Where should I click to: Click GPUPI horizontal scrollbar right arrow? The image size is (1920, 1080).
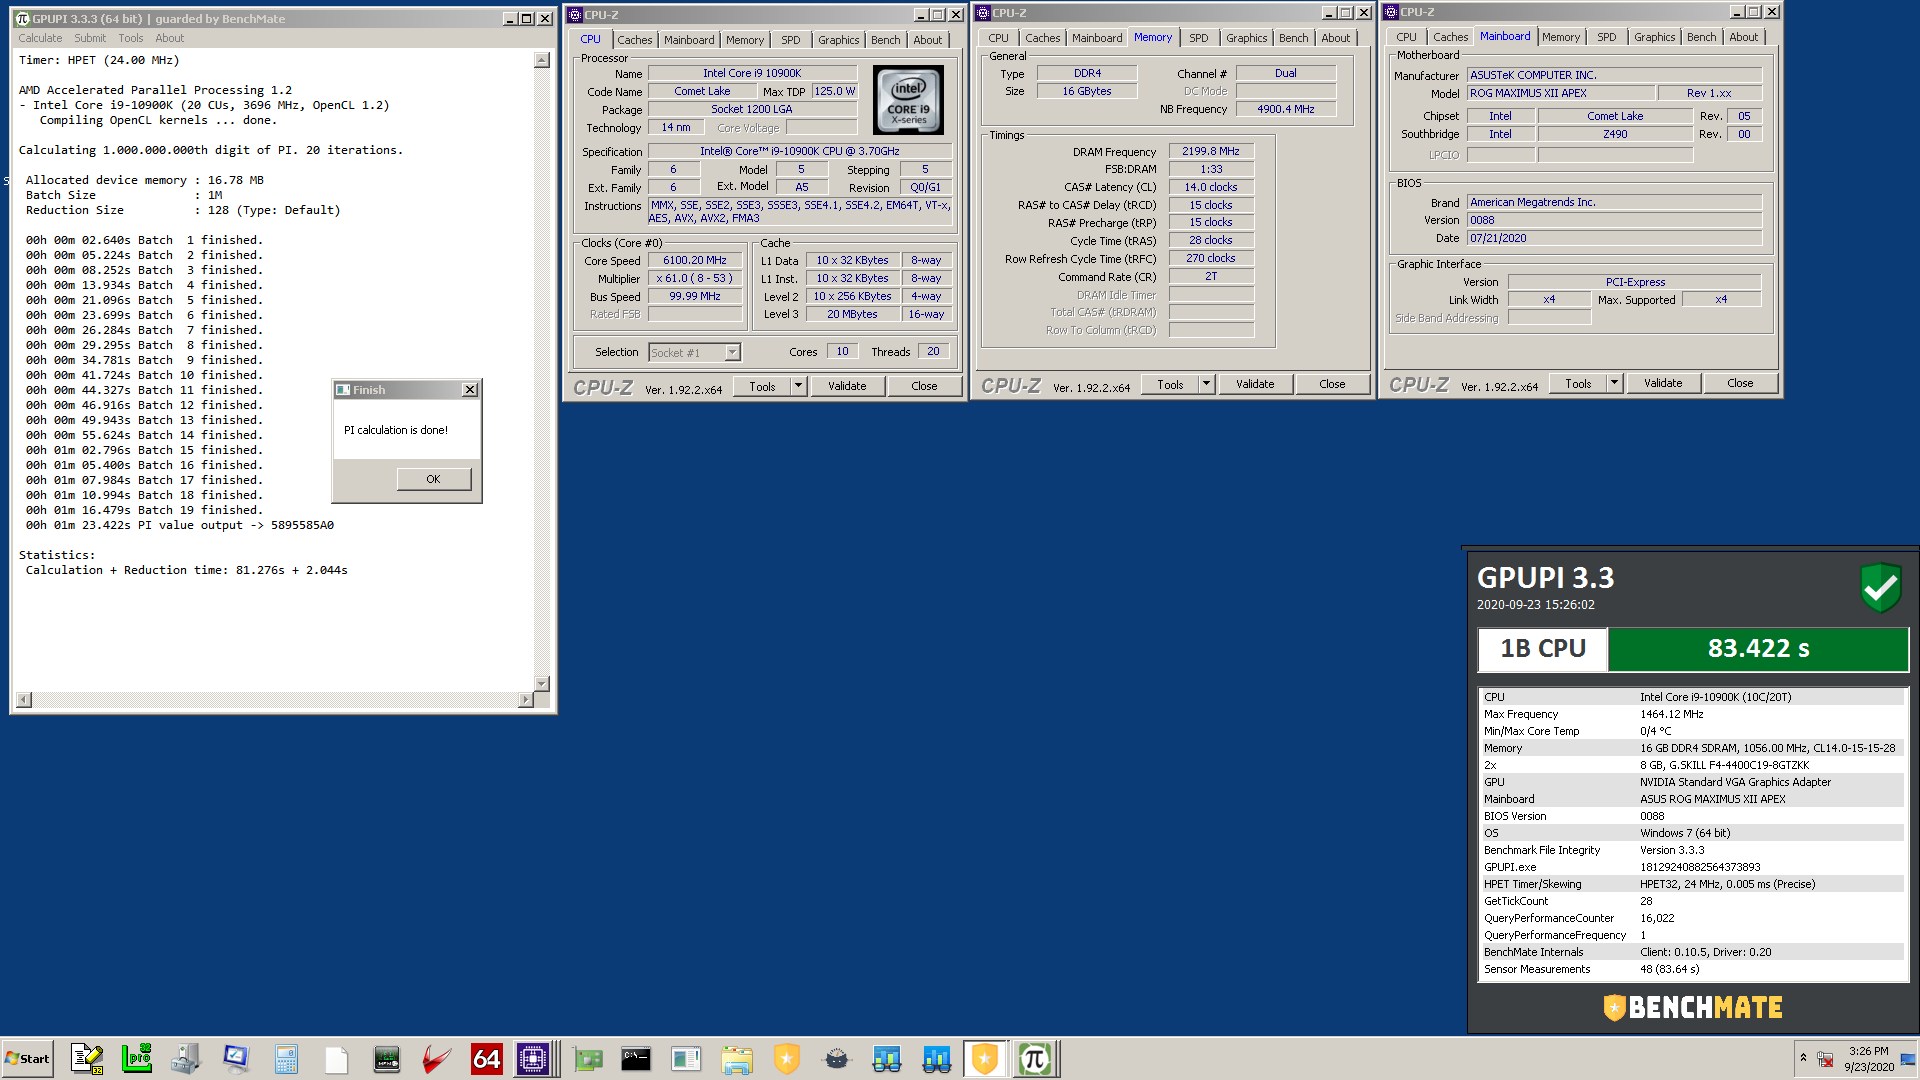[x=525, y=700]
